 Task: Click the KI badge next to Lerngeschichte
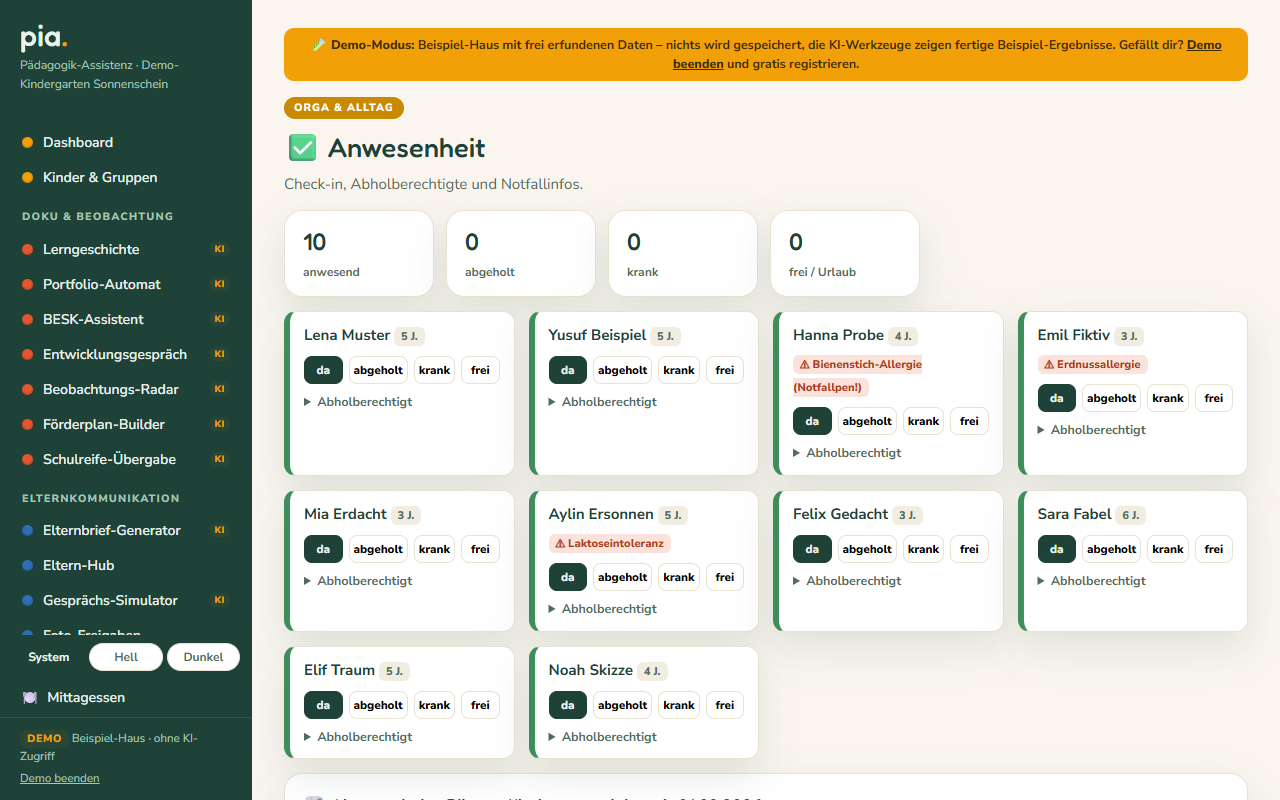pyautogui.click(x=220, y=249)
